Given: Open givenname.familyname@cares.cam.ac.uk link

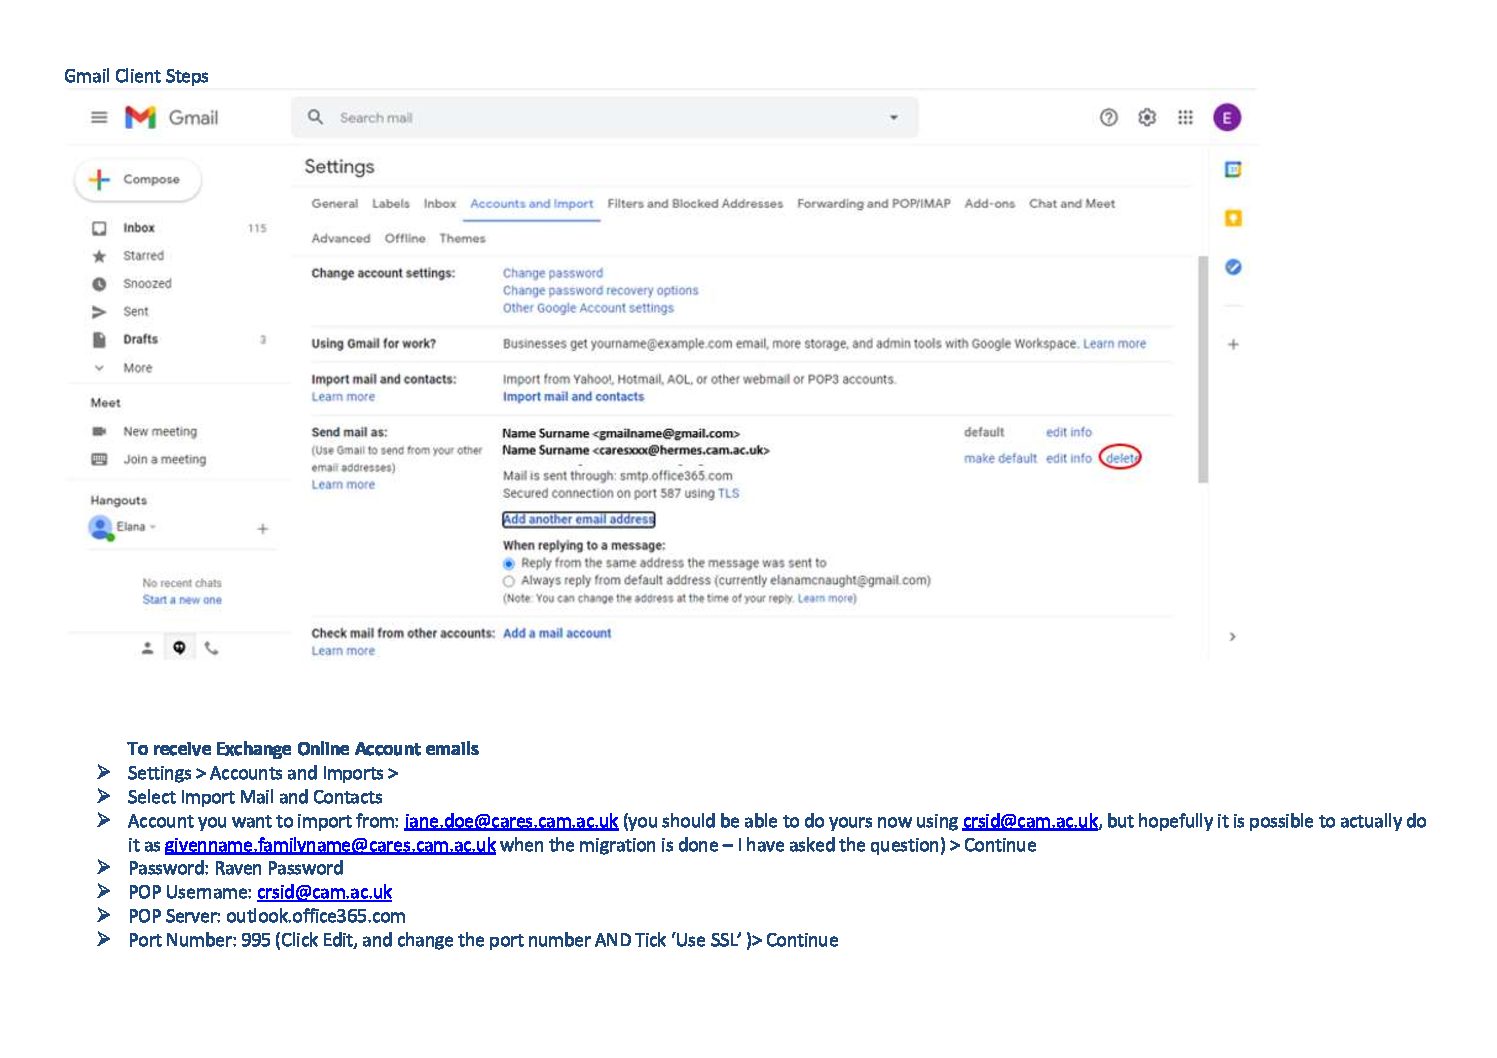Looking at the screenshot, I should (330, 845).
